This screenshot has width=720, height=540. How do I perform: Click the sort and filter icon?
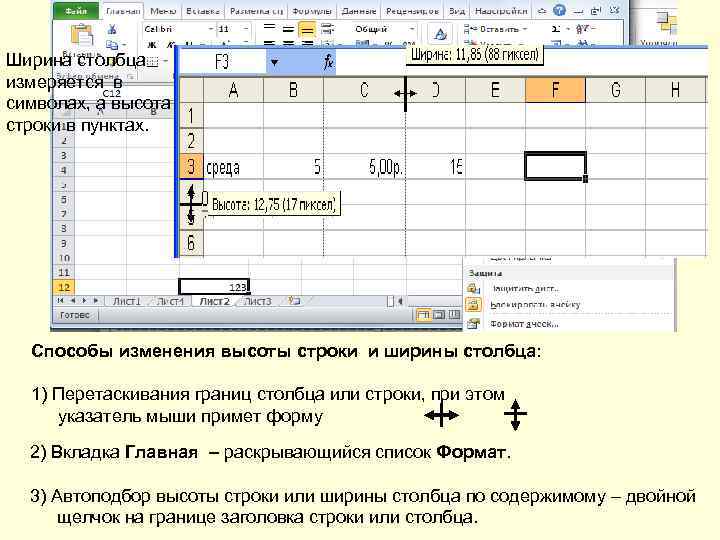583,29
